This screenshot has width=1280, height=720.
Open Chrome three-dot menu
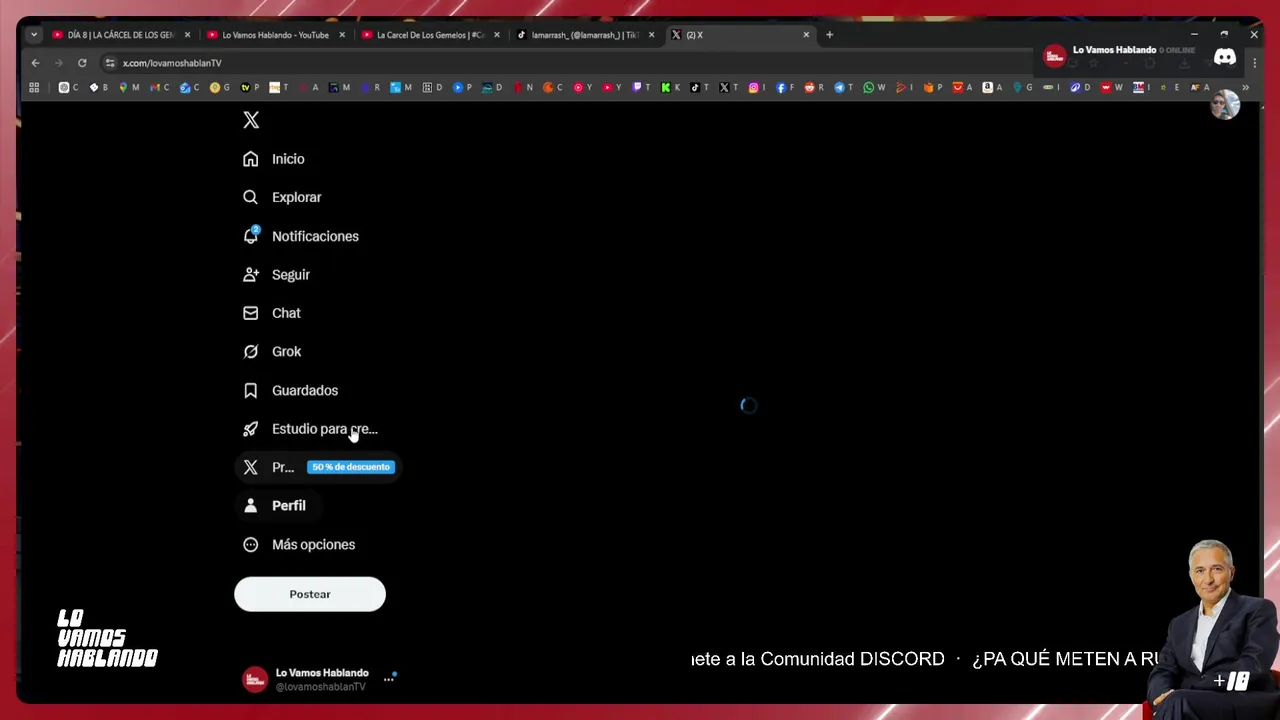(1254, 63)
